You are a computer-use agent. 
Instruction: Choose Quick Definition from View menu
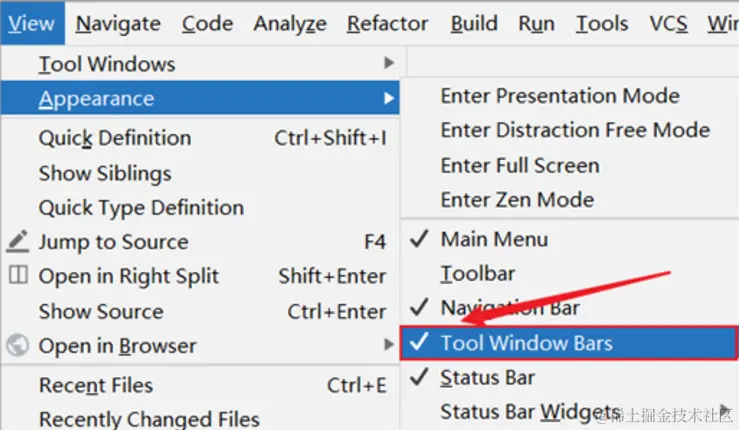(x=114, y=138)
